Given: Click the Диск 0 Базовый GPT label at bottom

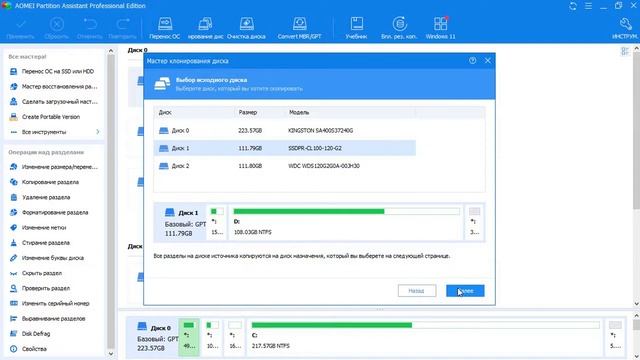Looking at the screenshot, I should 154,338.
